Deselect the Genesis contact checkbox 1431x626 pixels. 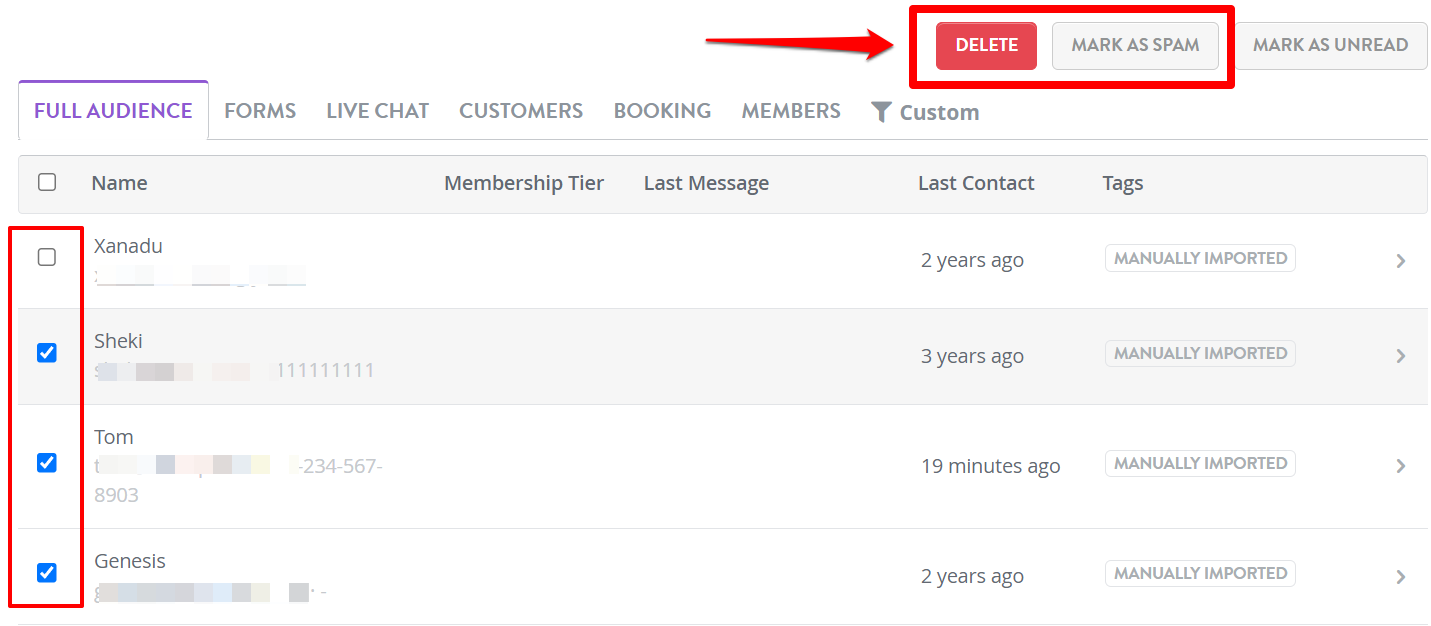tap(47, 573)
